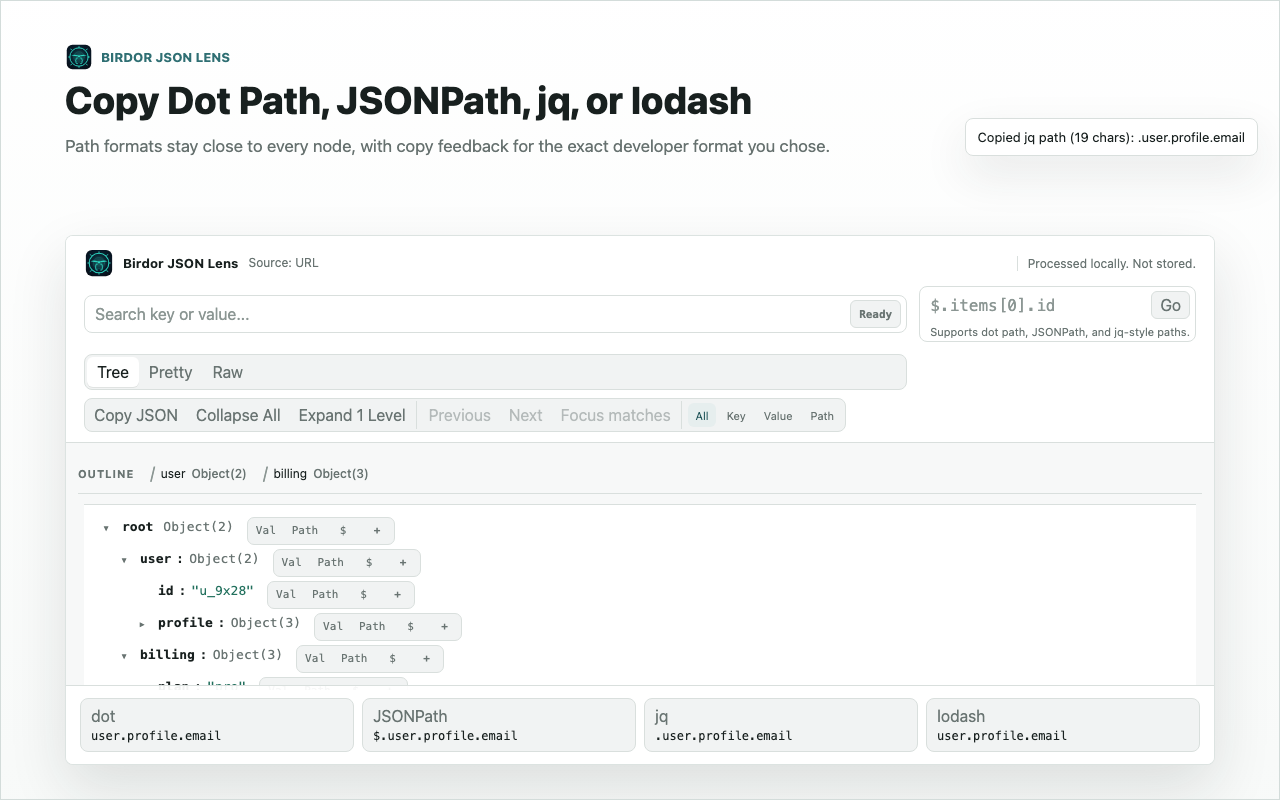Focus the $.items[0].id path input

pos(1037,305)
